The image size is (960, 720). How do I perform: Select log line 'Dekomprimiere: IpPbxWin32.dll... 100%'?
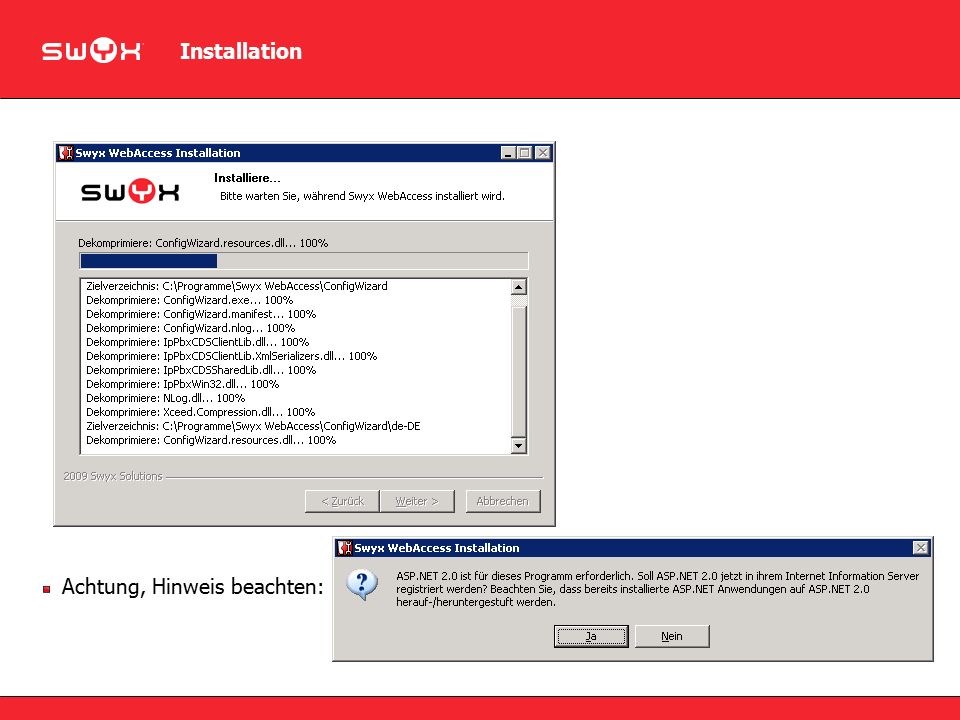coord(182,384)
